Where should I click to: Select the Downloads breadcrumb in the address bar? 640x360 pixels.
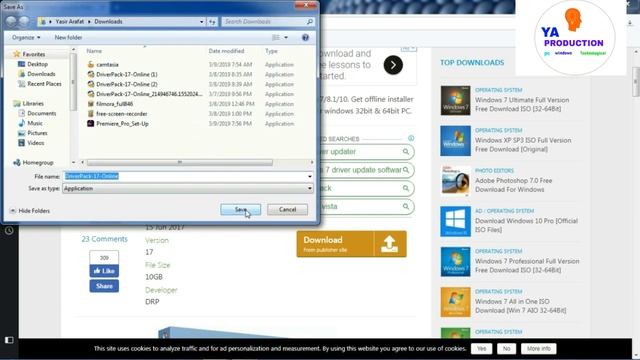[108, 22]
